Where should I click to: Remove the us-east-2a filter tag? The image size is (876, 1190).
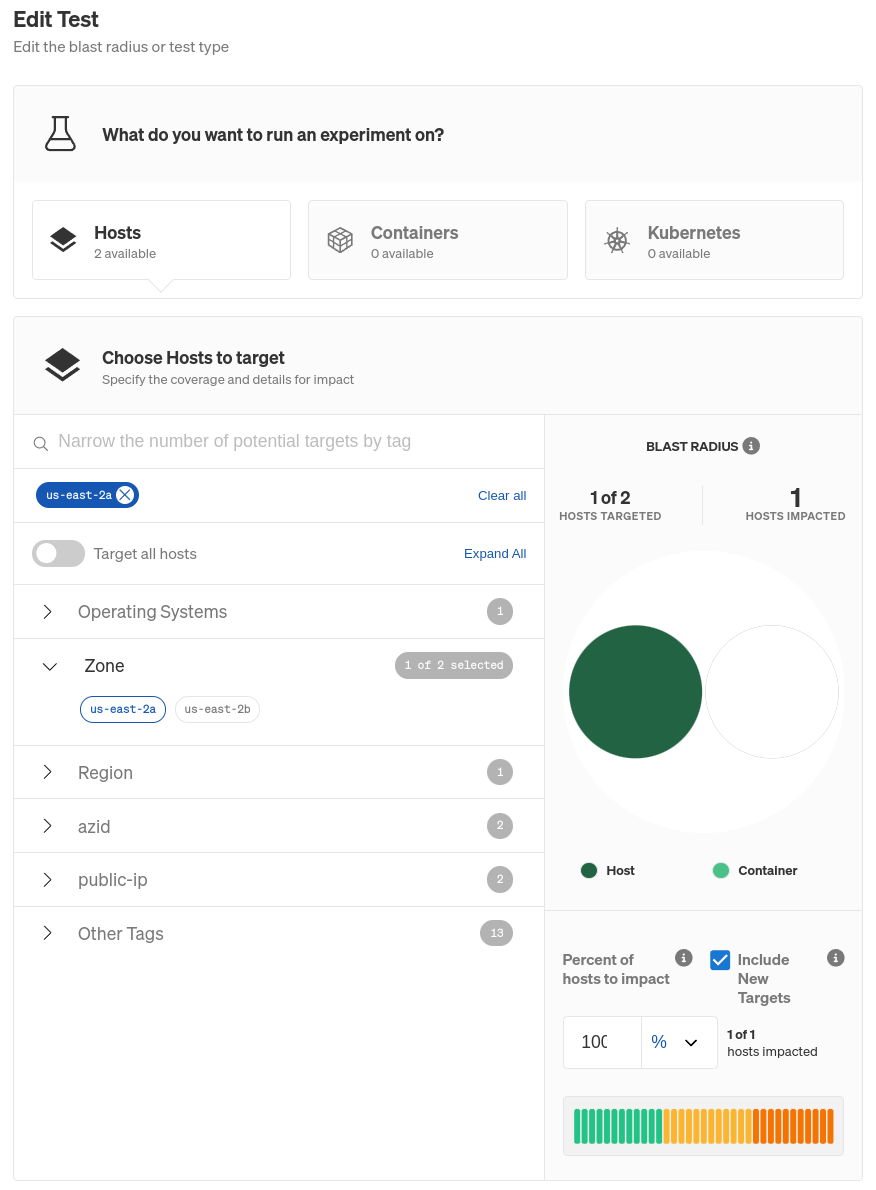pos(124,495)
